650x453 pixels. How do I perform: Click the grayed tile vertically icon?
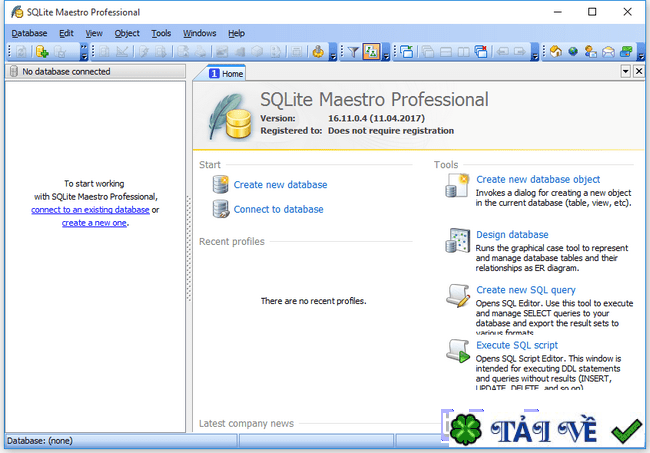click(463, 52)
